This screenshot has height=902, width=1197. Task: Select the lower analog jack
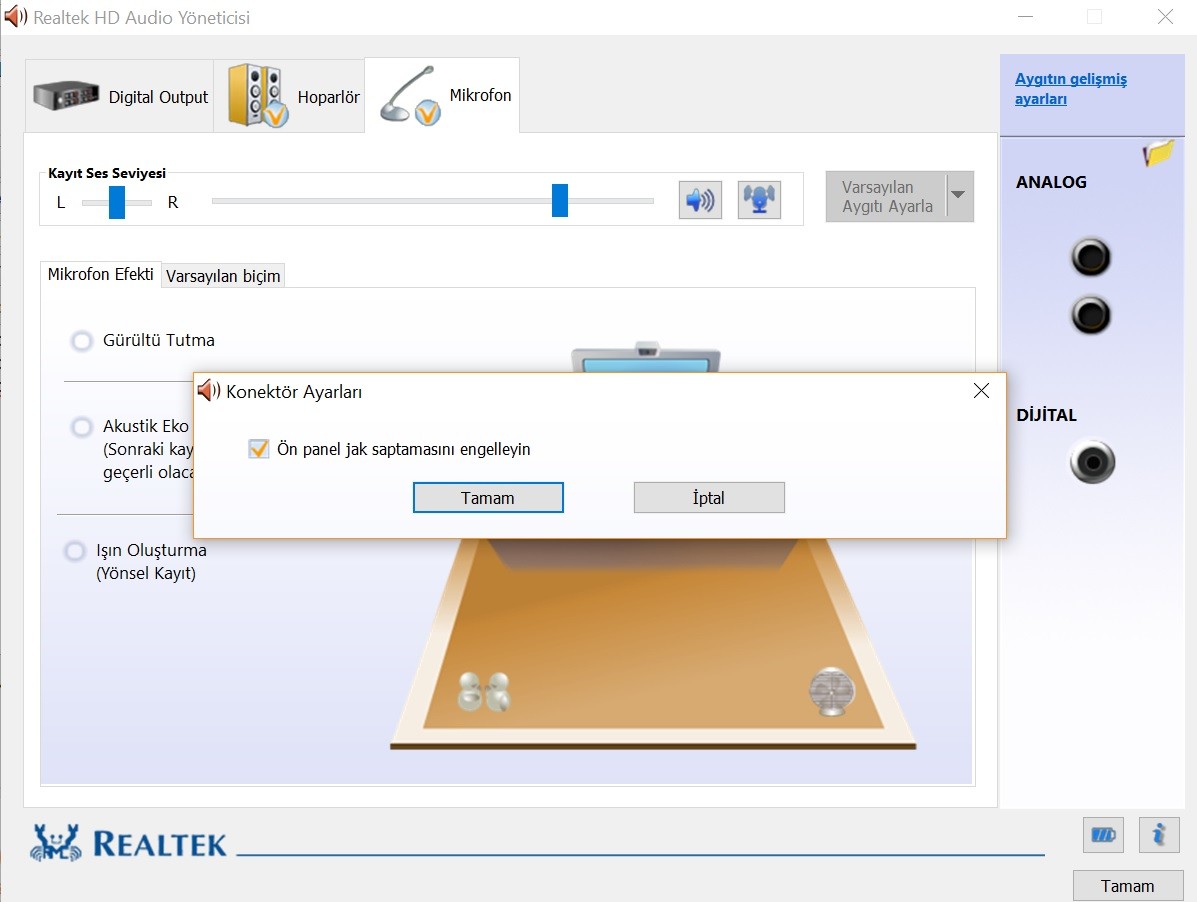[x=1091, y=315]
